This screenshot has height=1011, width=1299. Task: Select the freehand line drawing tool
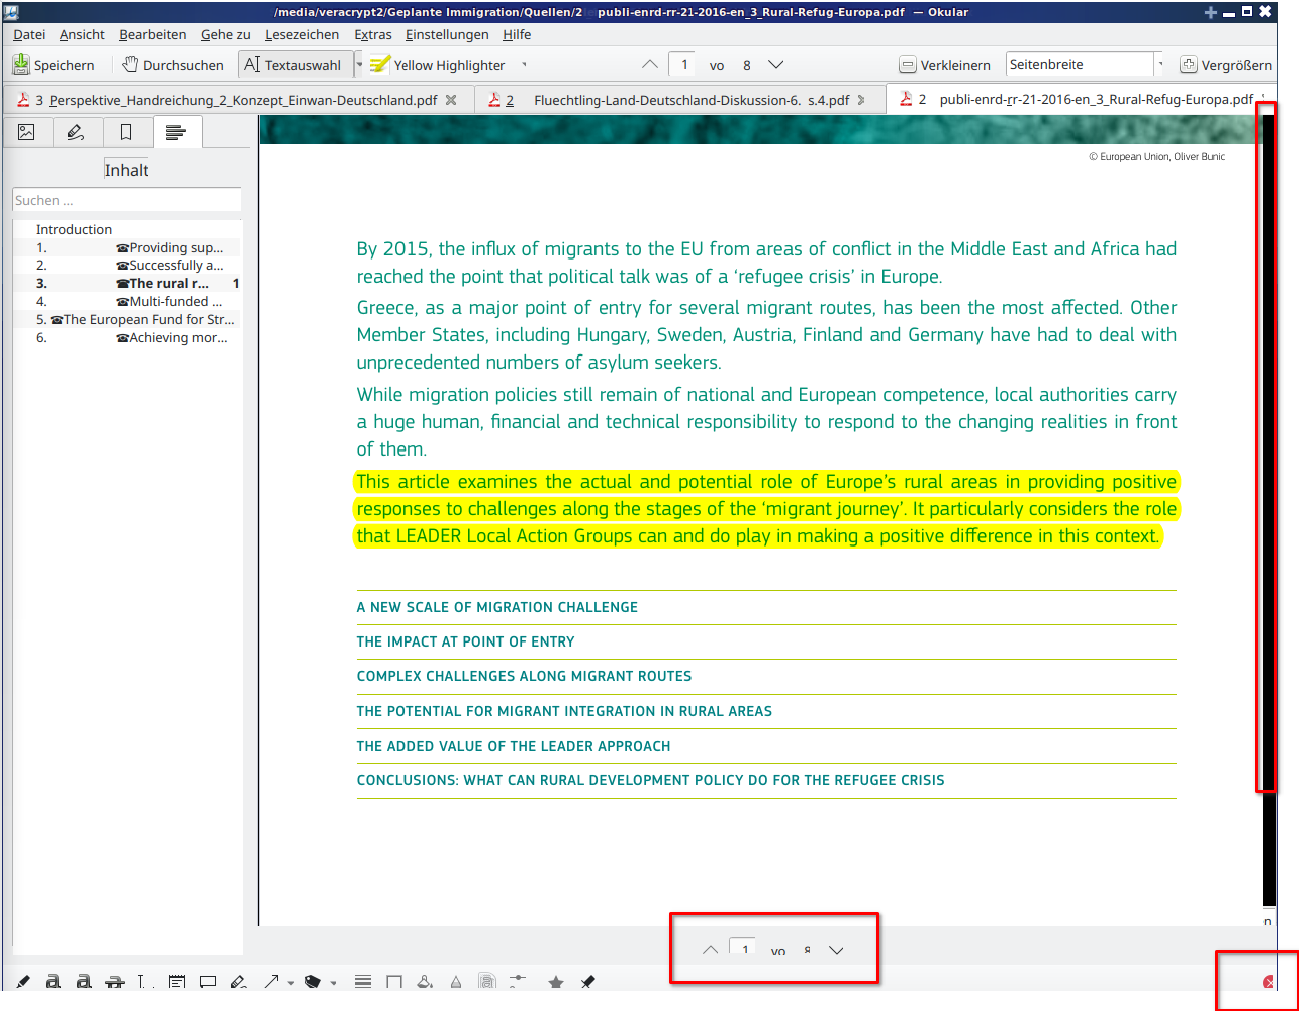point(238,981)
